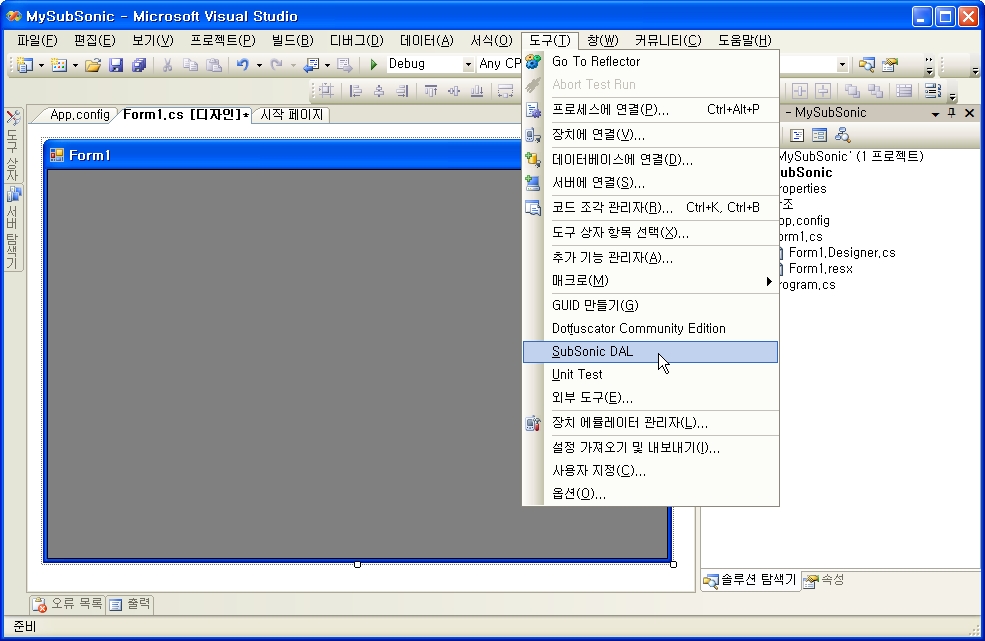Select 데이터베이스에 연결(D)... menu item
Screen dimensions: 985x641
coord(650,160)
